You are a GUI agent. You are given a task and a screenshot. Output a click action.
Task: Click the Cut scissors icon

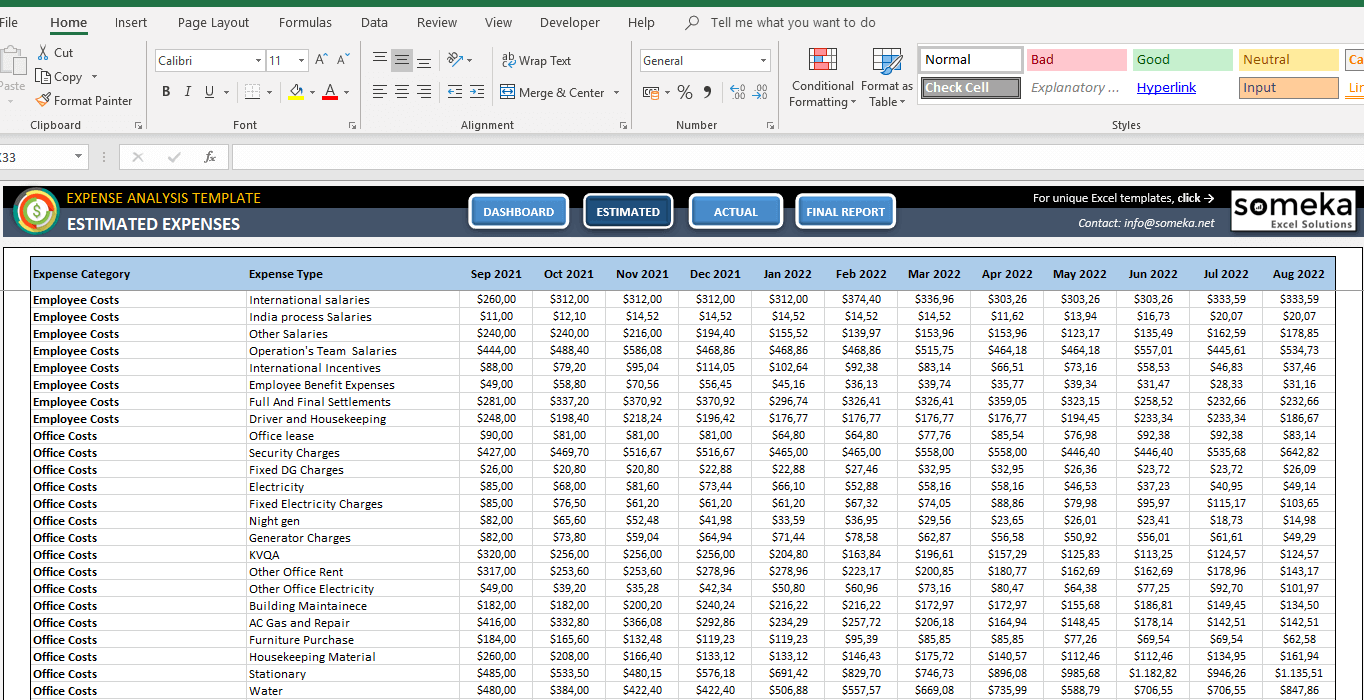pyautogui.click(x=43, y=52)
